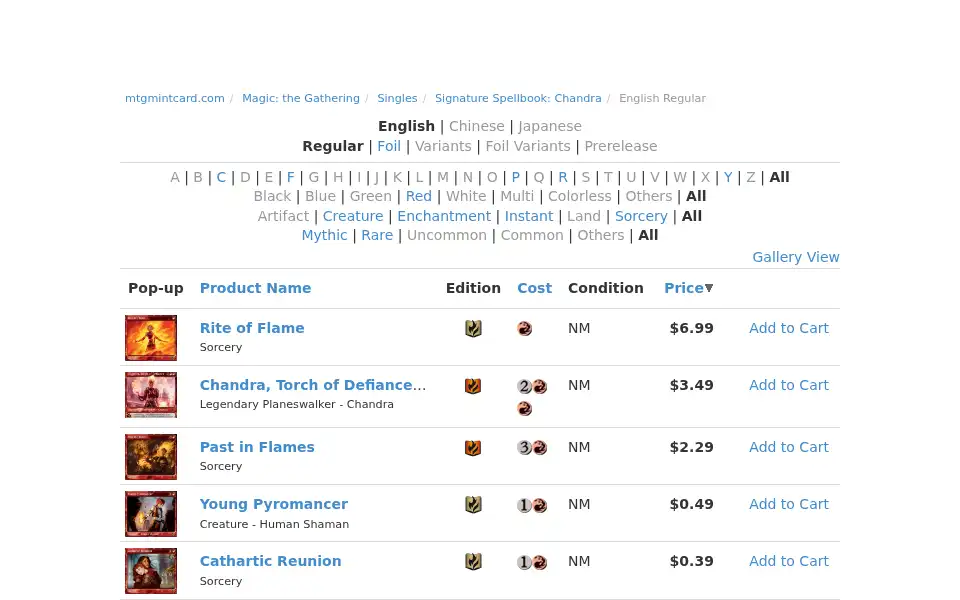Click the price sort descending arrow

[709, 288]
